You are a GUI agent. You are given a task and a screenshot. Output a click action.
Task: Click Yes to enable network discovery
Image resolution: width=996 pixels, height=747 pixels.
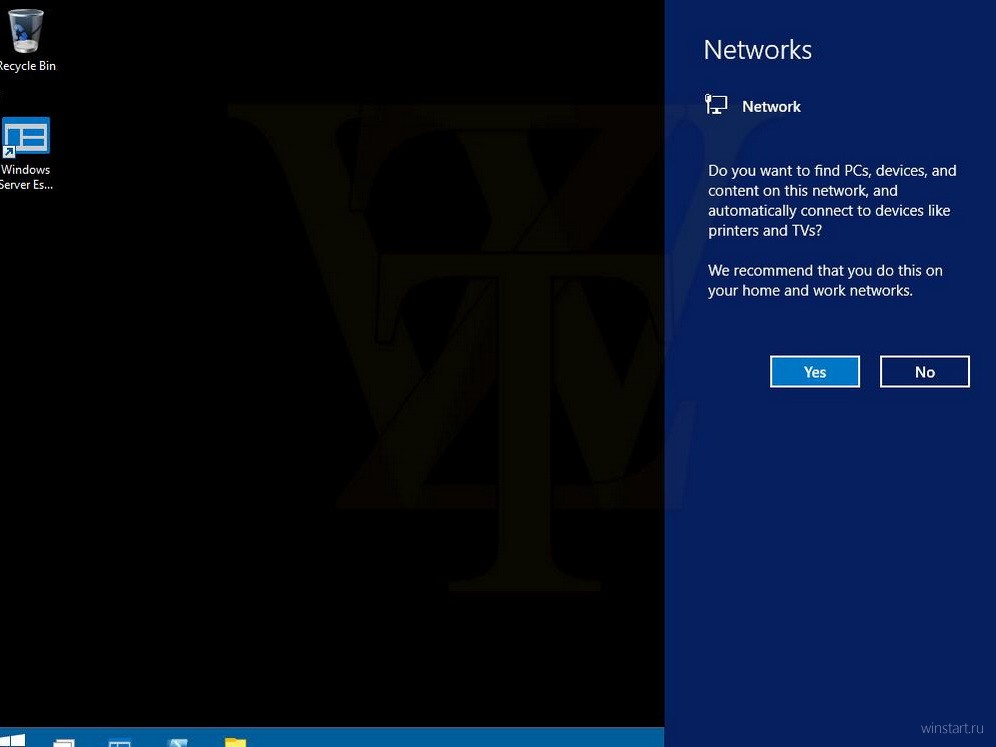(814, 372)
